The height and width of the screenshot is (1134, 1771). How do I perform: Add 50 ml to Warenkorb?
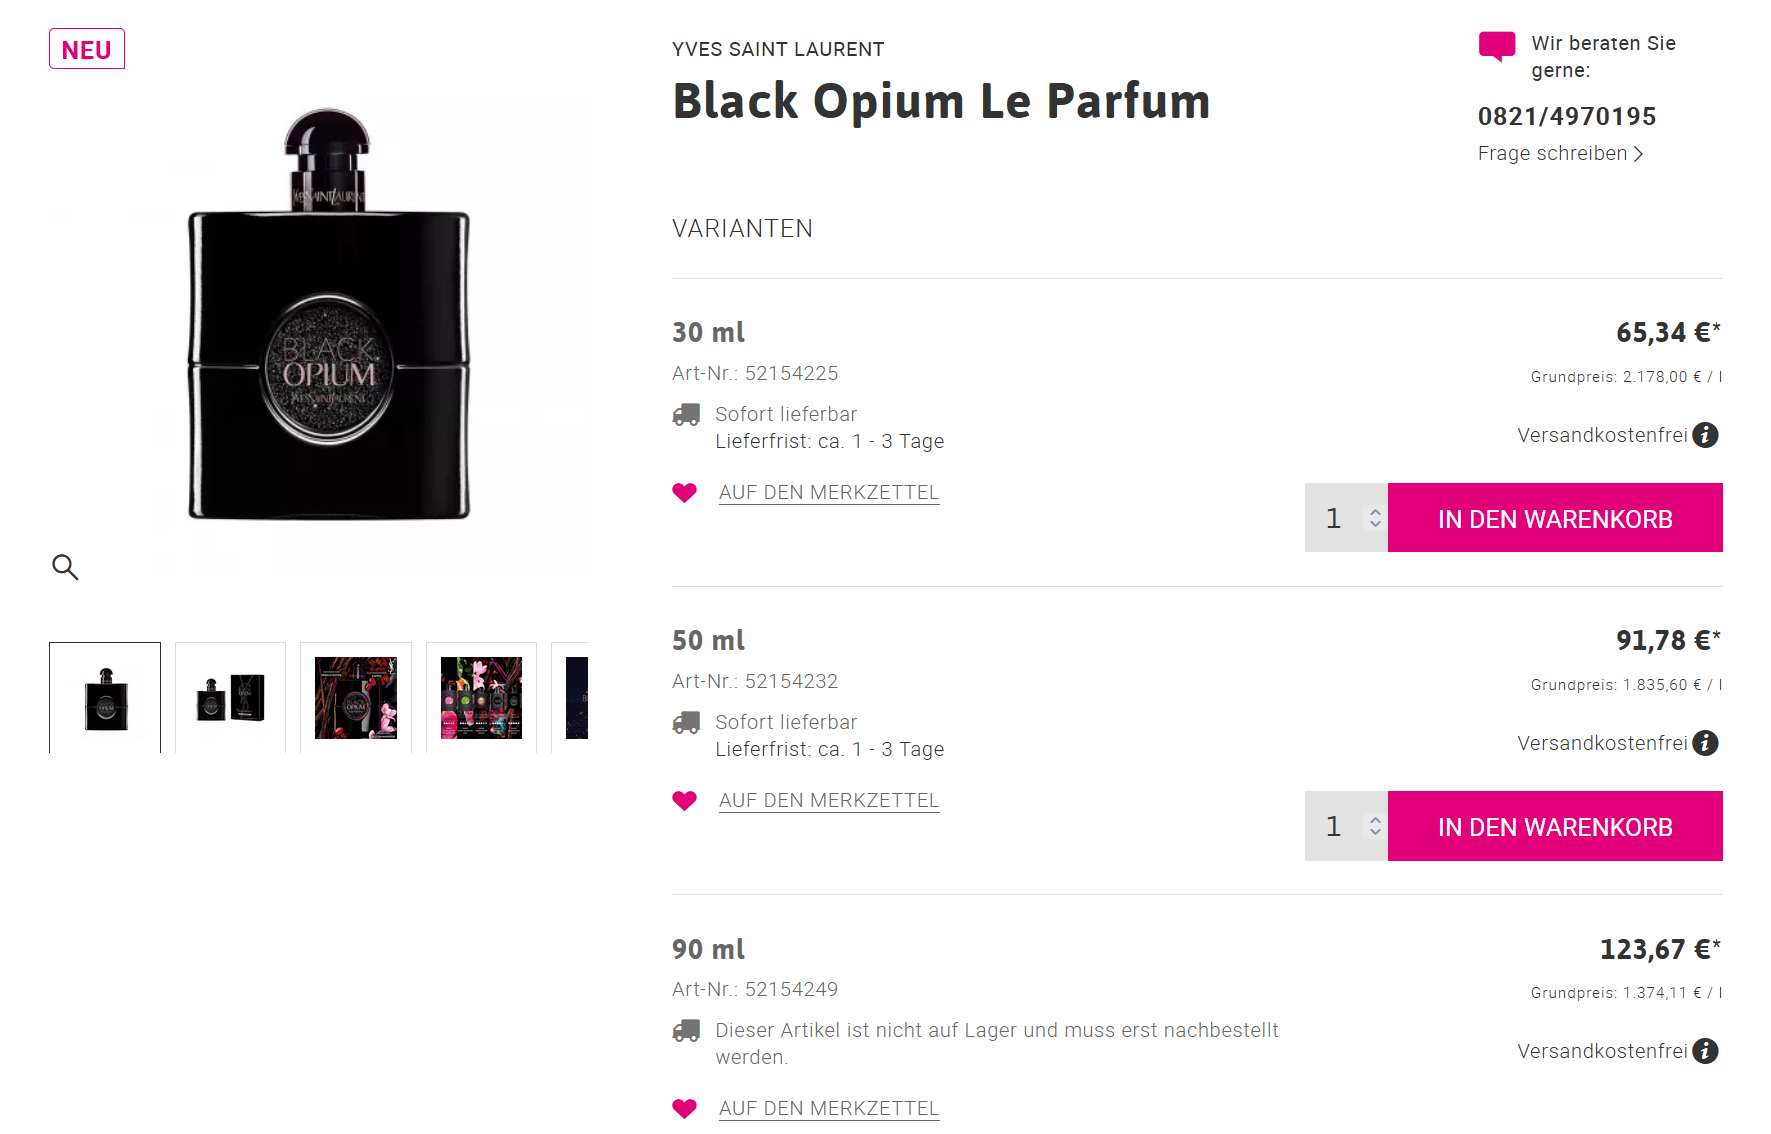(1555, 826)
